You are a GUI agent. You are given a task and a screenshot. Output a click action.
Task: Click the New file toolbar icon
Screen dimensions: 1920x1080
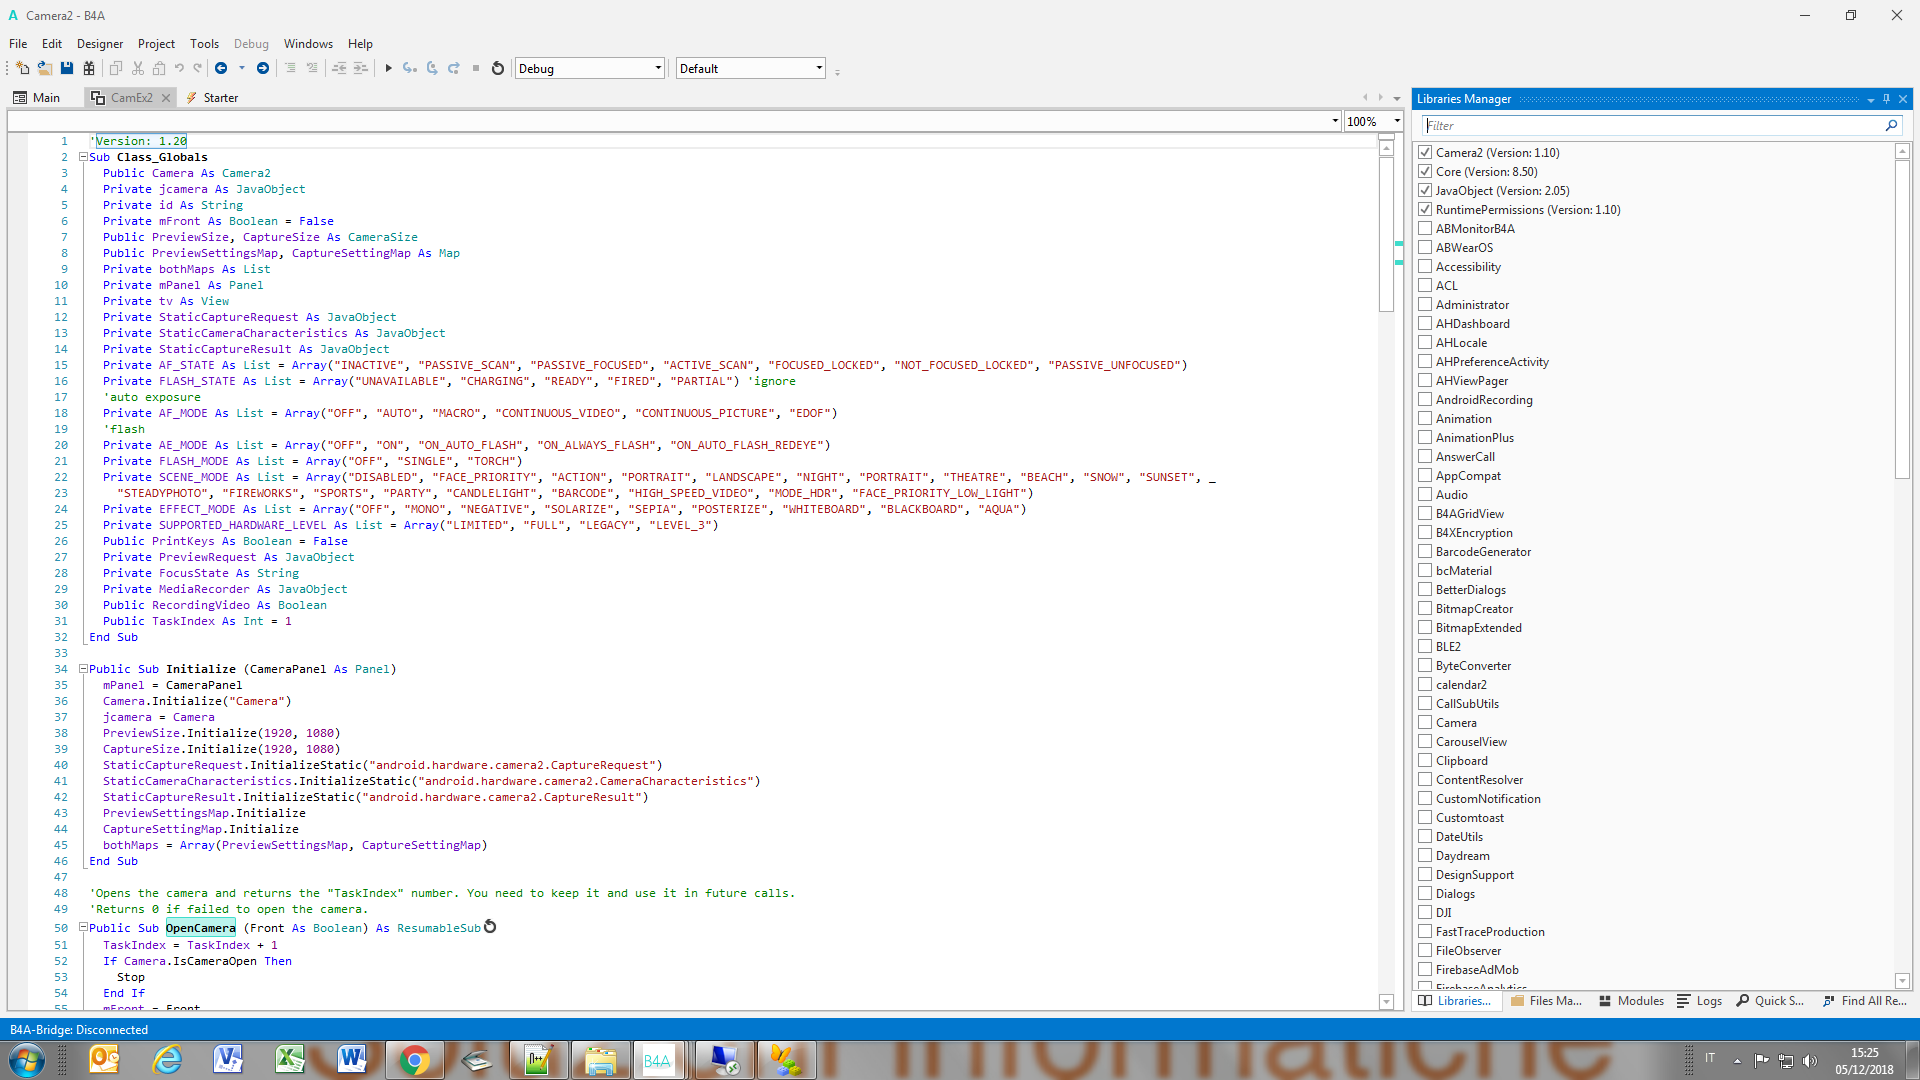click(22, 68)
